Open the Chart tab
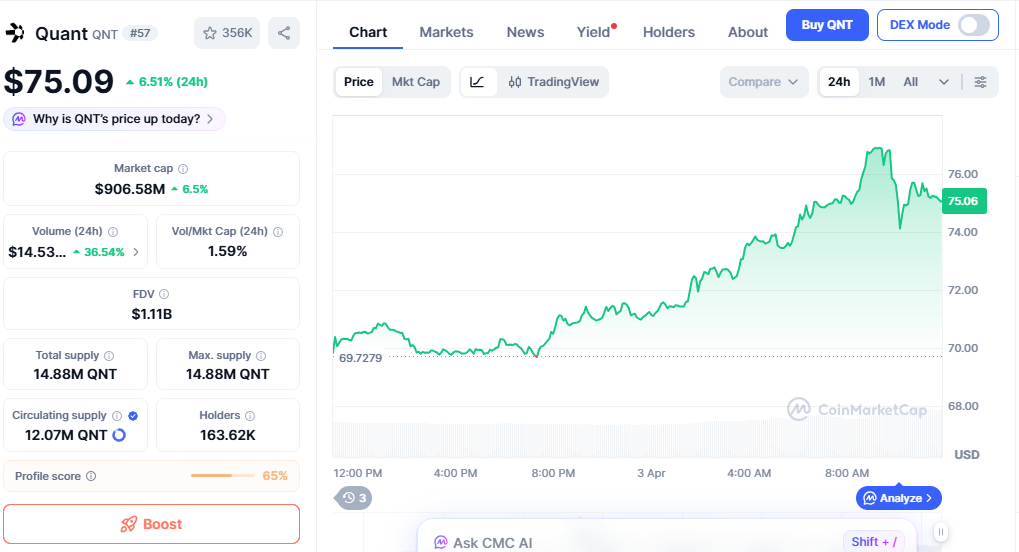 [x=368, y=32]
